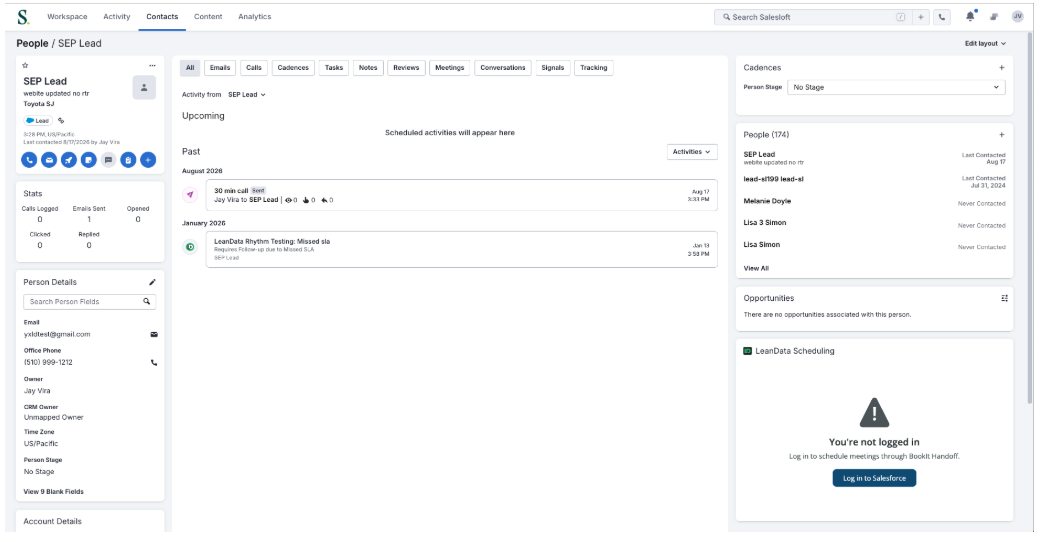Click the person avatar placeholder on SEP Lead card
This screenshot has height=542, width=1042.
coord(144,88)
